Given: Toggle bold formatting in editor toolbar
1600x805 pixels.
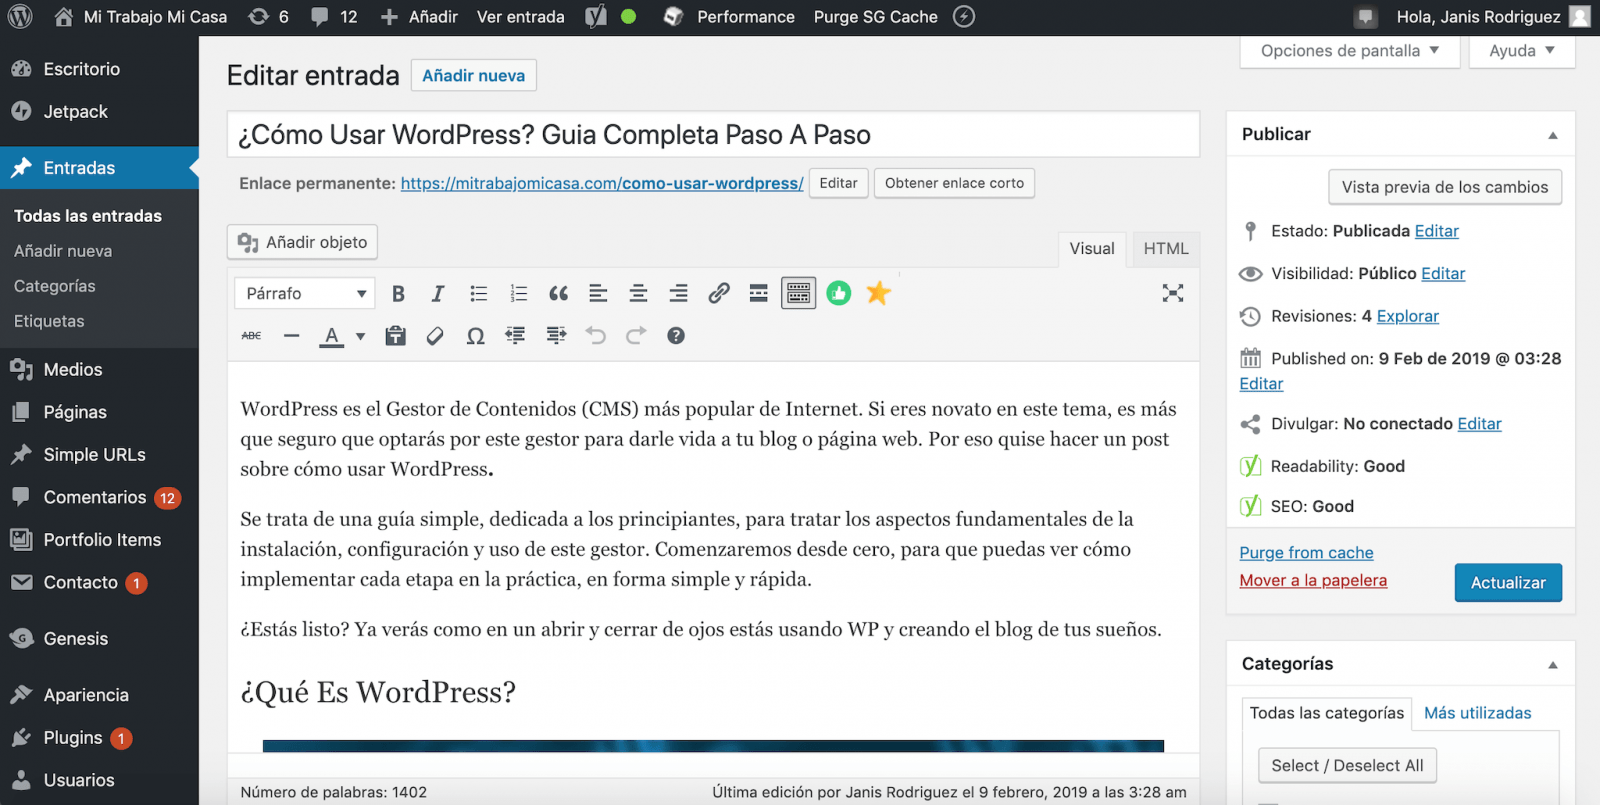Looking at the screenshot, I should pyautogui.click(x=398, y=293).
